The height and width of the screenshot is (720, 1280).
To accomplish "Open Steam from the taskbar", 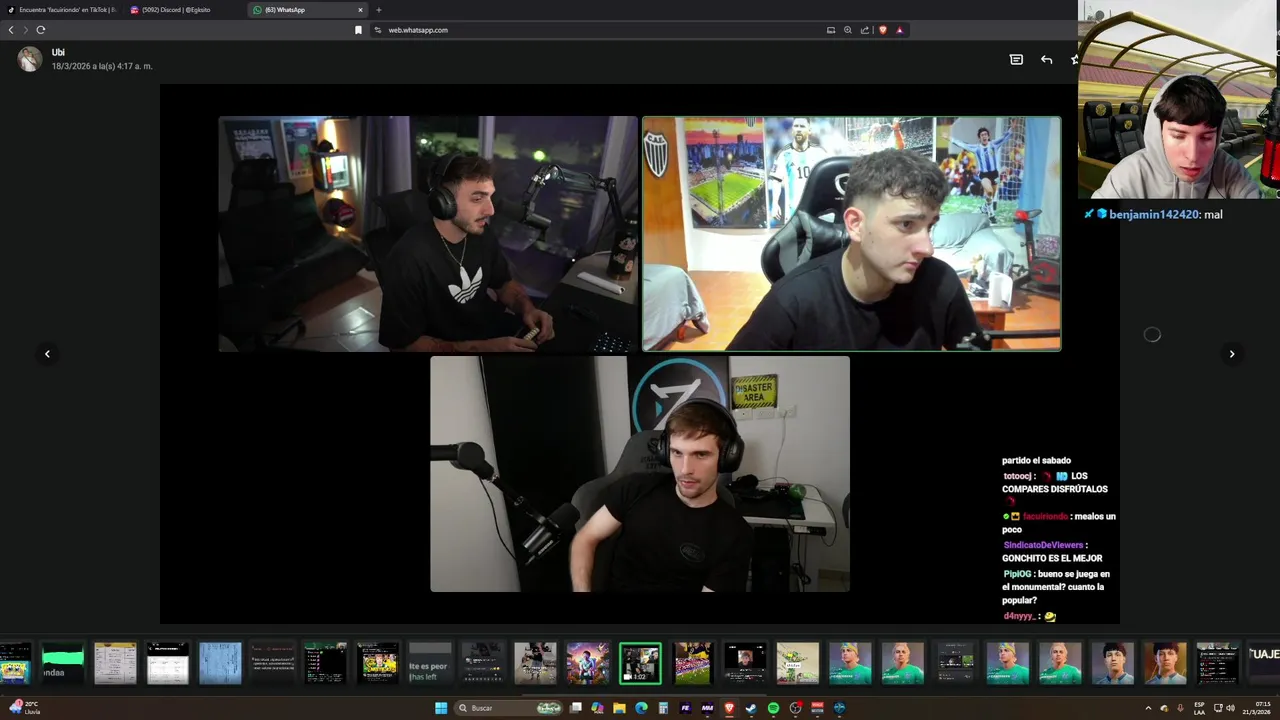I will [x=751, y=708].
